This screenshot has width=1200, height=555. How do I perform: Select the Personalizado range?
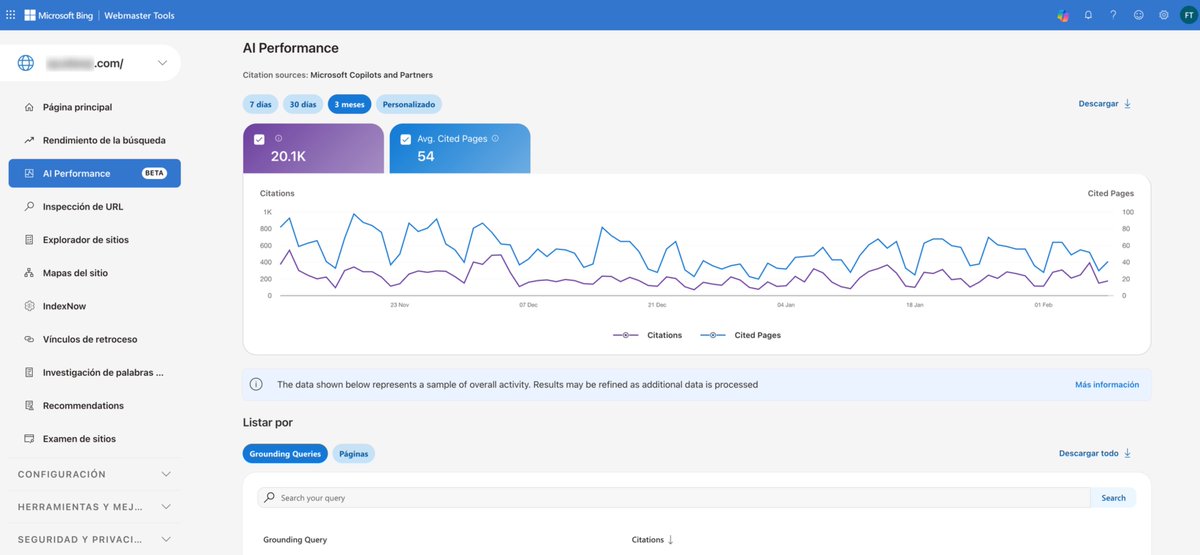[409, 104]
